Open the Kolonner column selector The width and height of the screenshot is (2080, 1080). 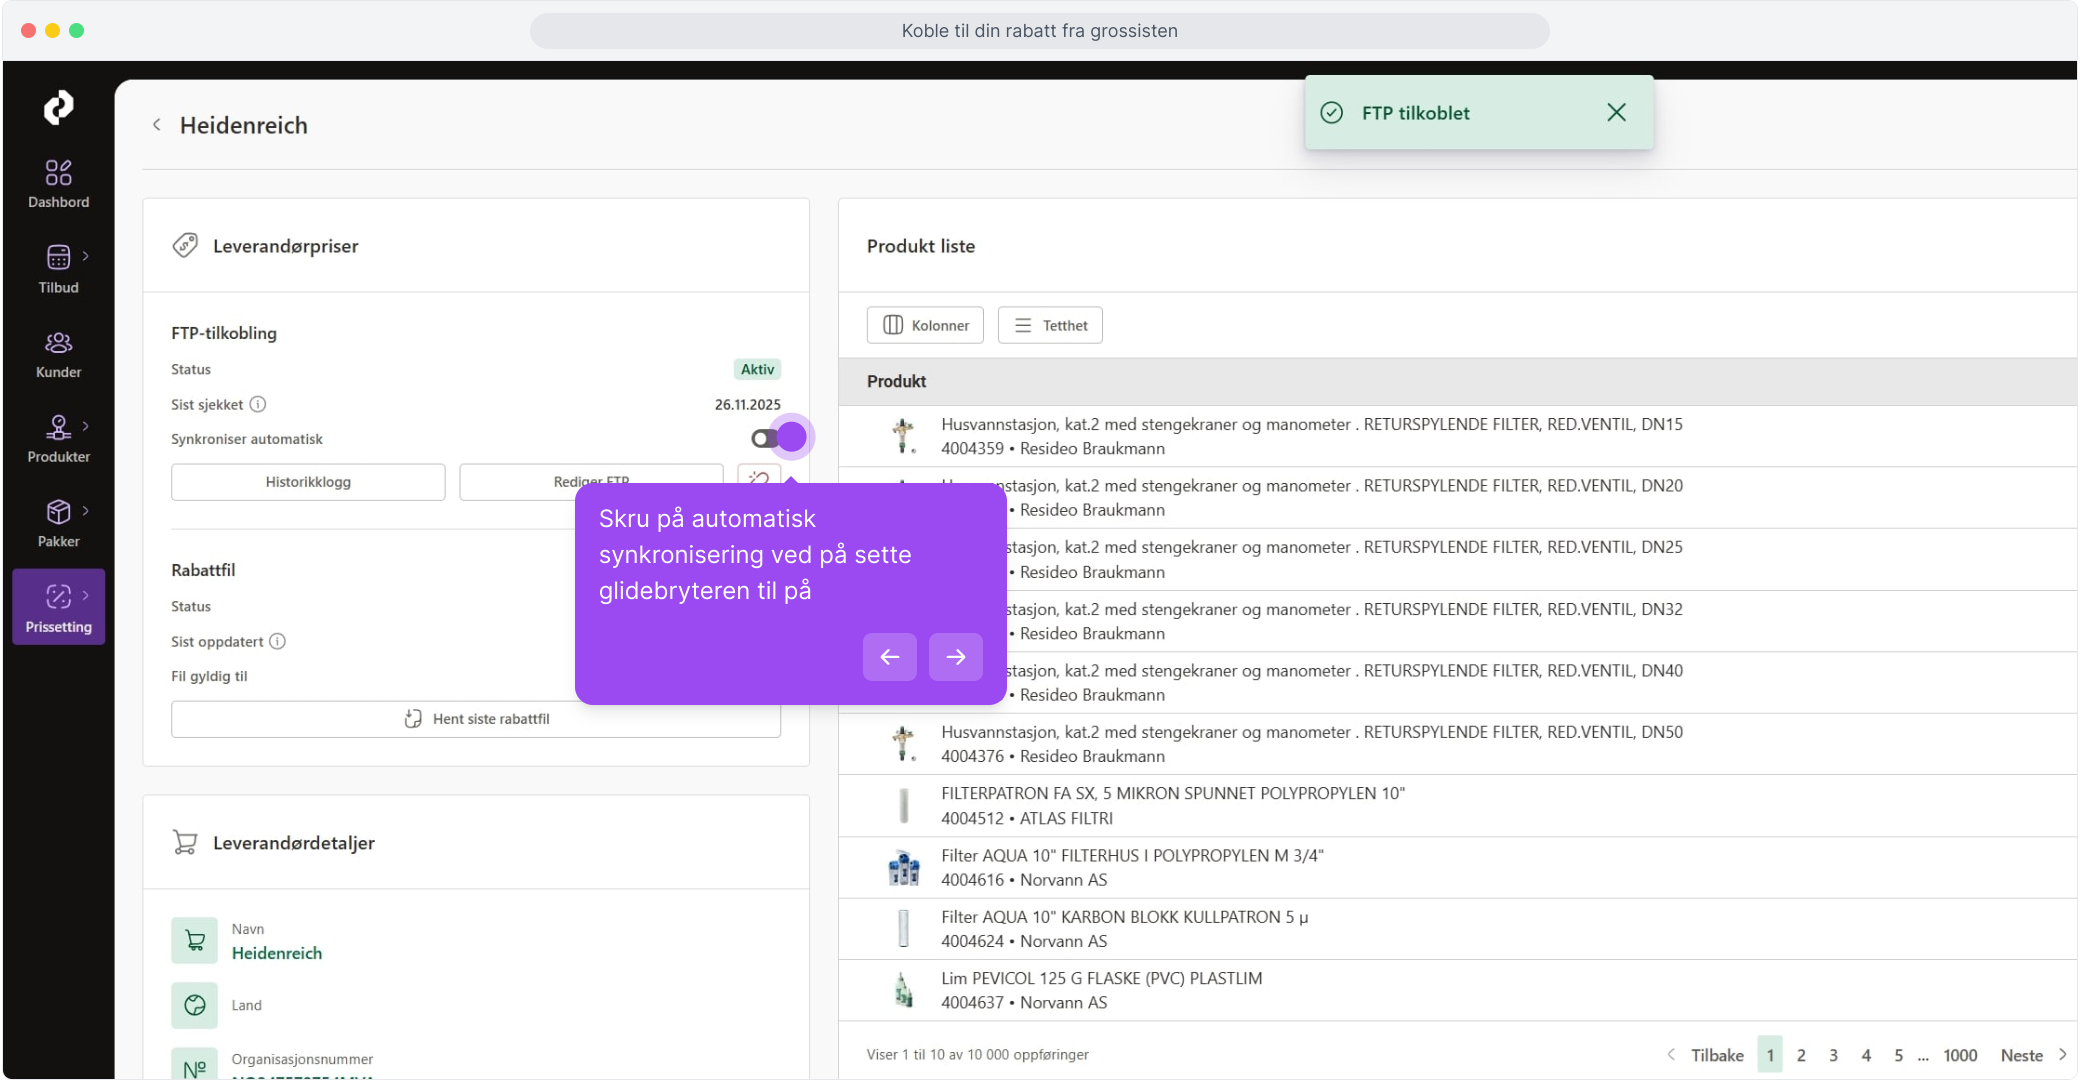pos(925,325)
